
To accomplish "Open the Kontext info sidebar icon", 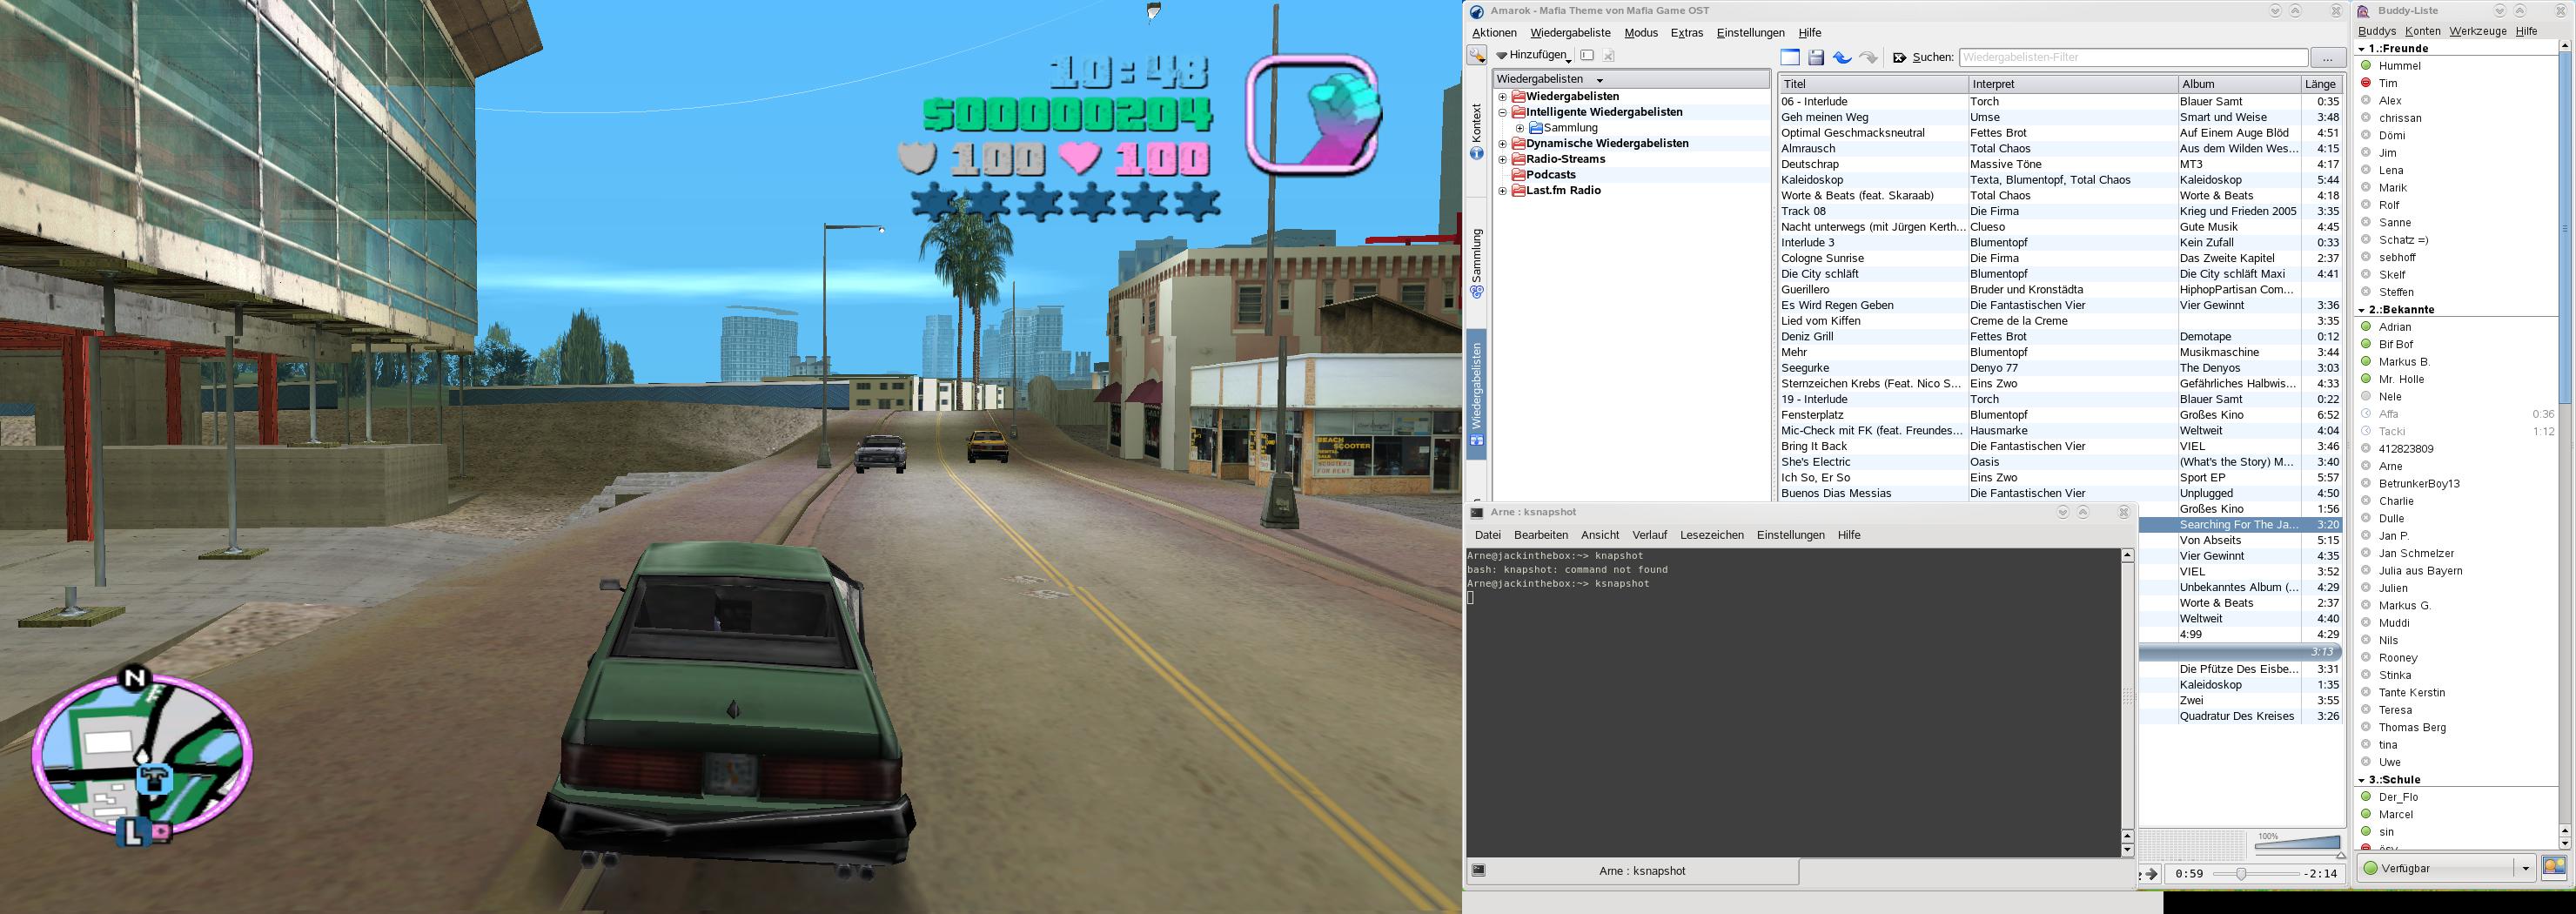I will point(1476,153).
